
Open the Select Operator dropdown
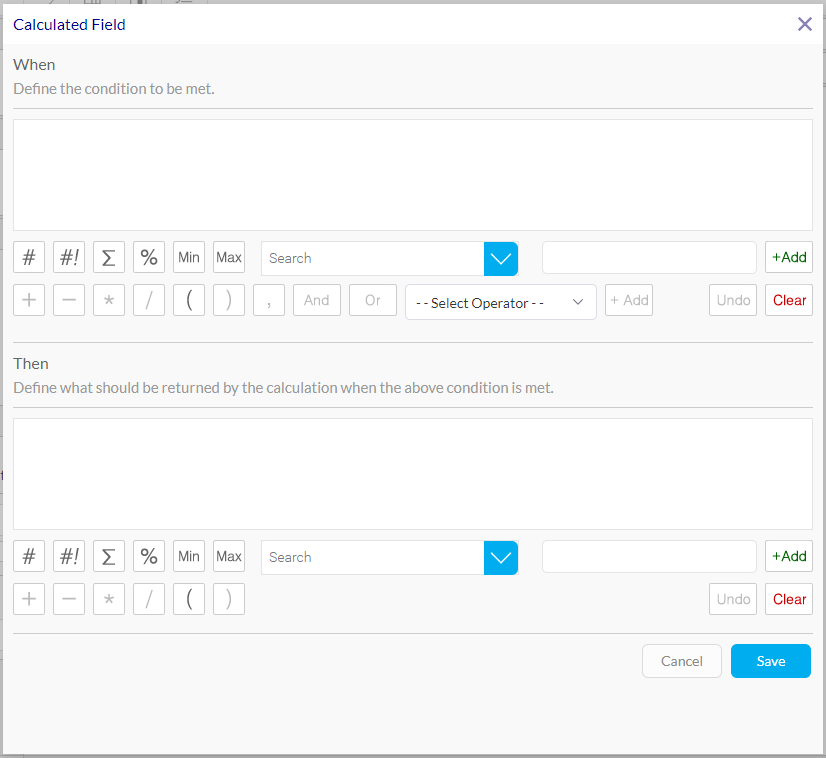500,301
